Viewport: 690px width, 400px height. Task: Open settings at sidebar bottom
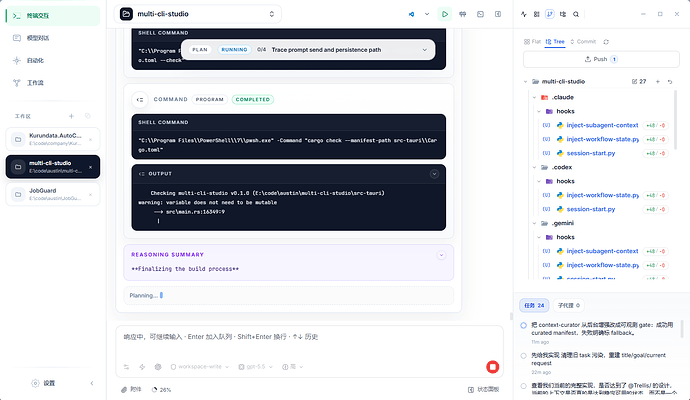(43, 383)
